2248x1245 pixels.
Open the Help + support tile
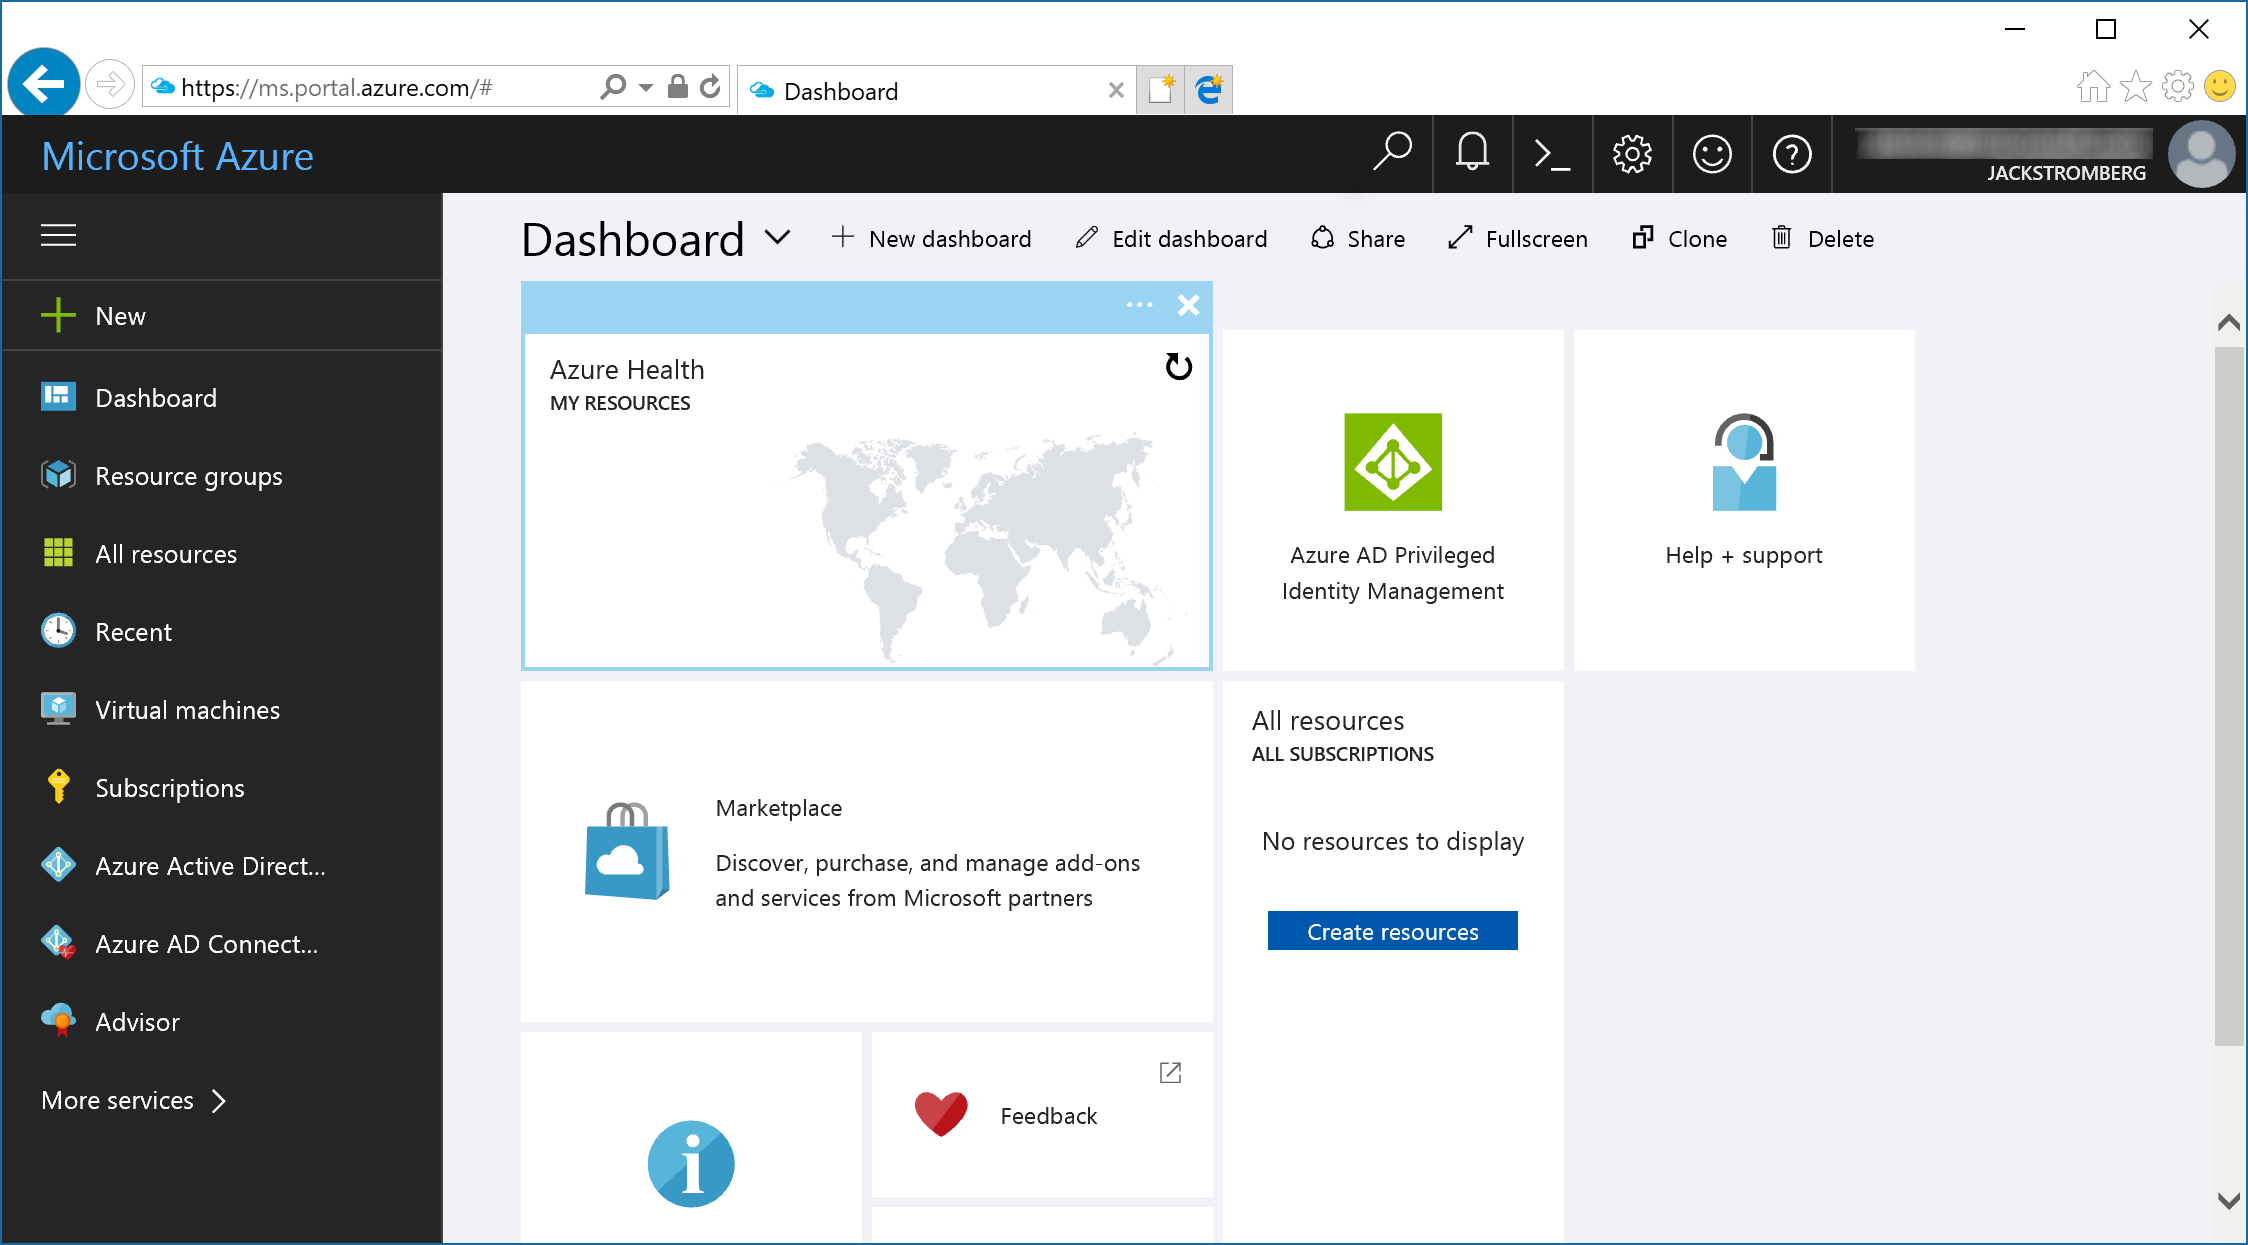[x=1744, y=500]
